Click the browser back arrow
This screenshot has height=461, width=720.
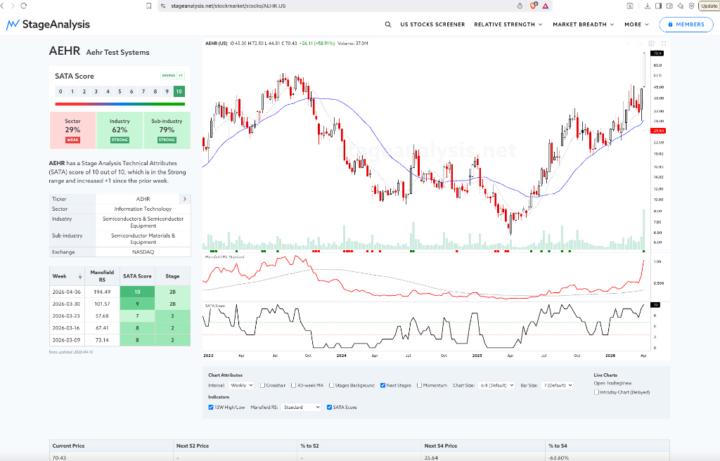pos(2,6)
